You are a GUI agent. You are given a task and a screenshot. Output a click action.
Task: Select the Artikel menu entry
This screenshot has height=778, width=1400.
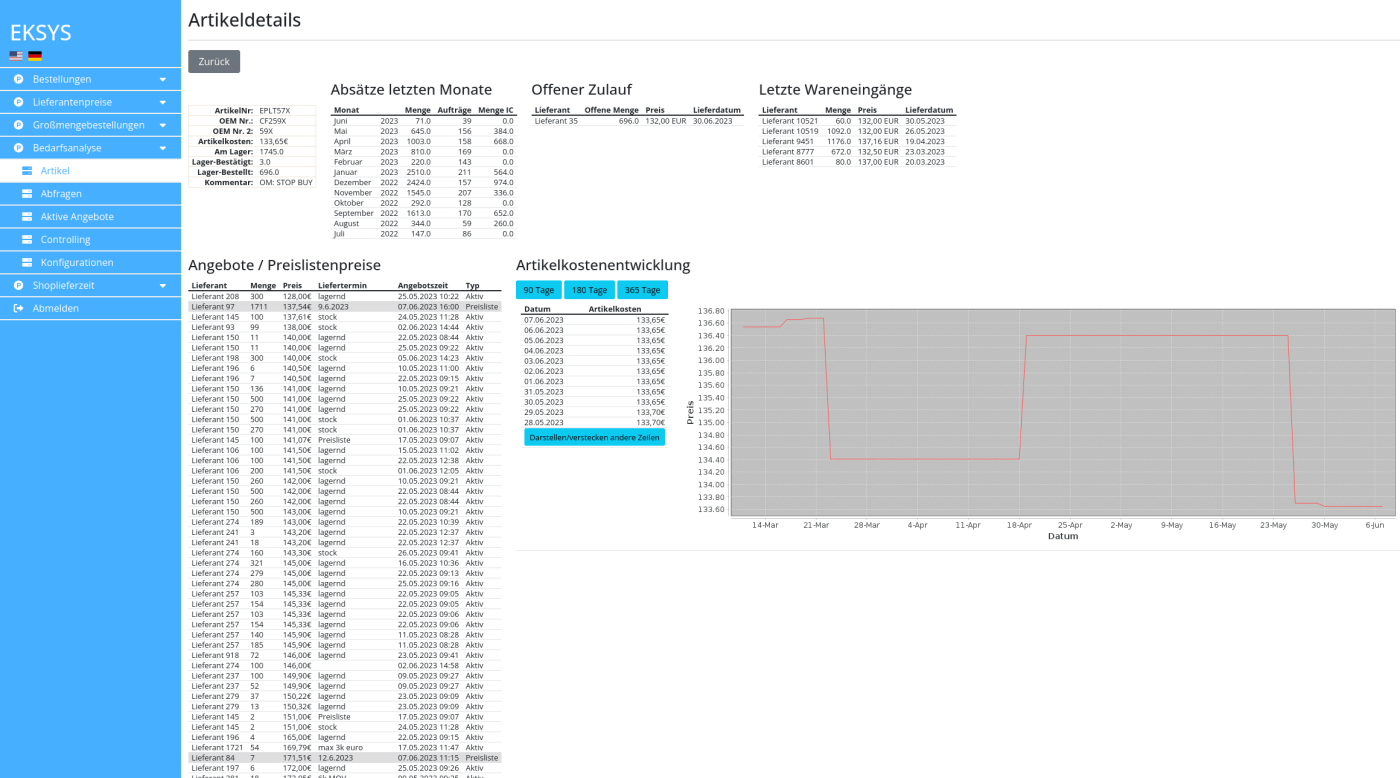[x=55, y=171]
